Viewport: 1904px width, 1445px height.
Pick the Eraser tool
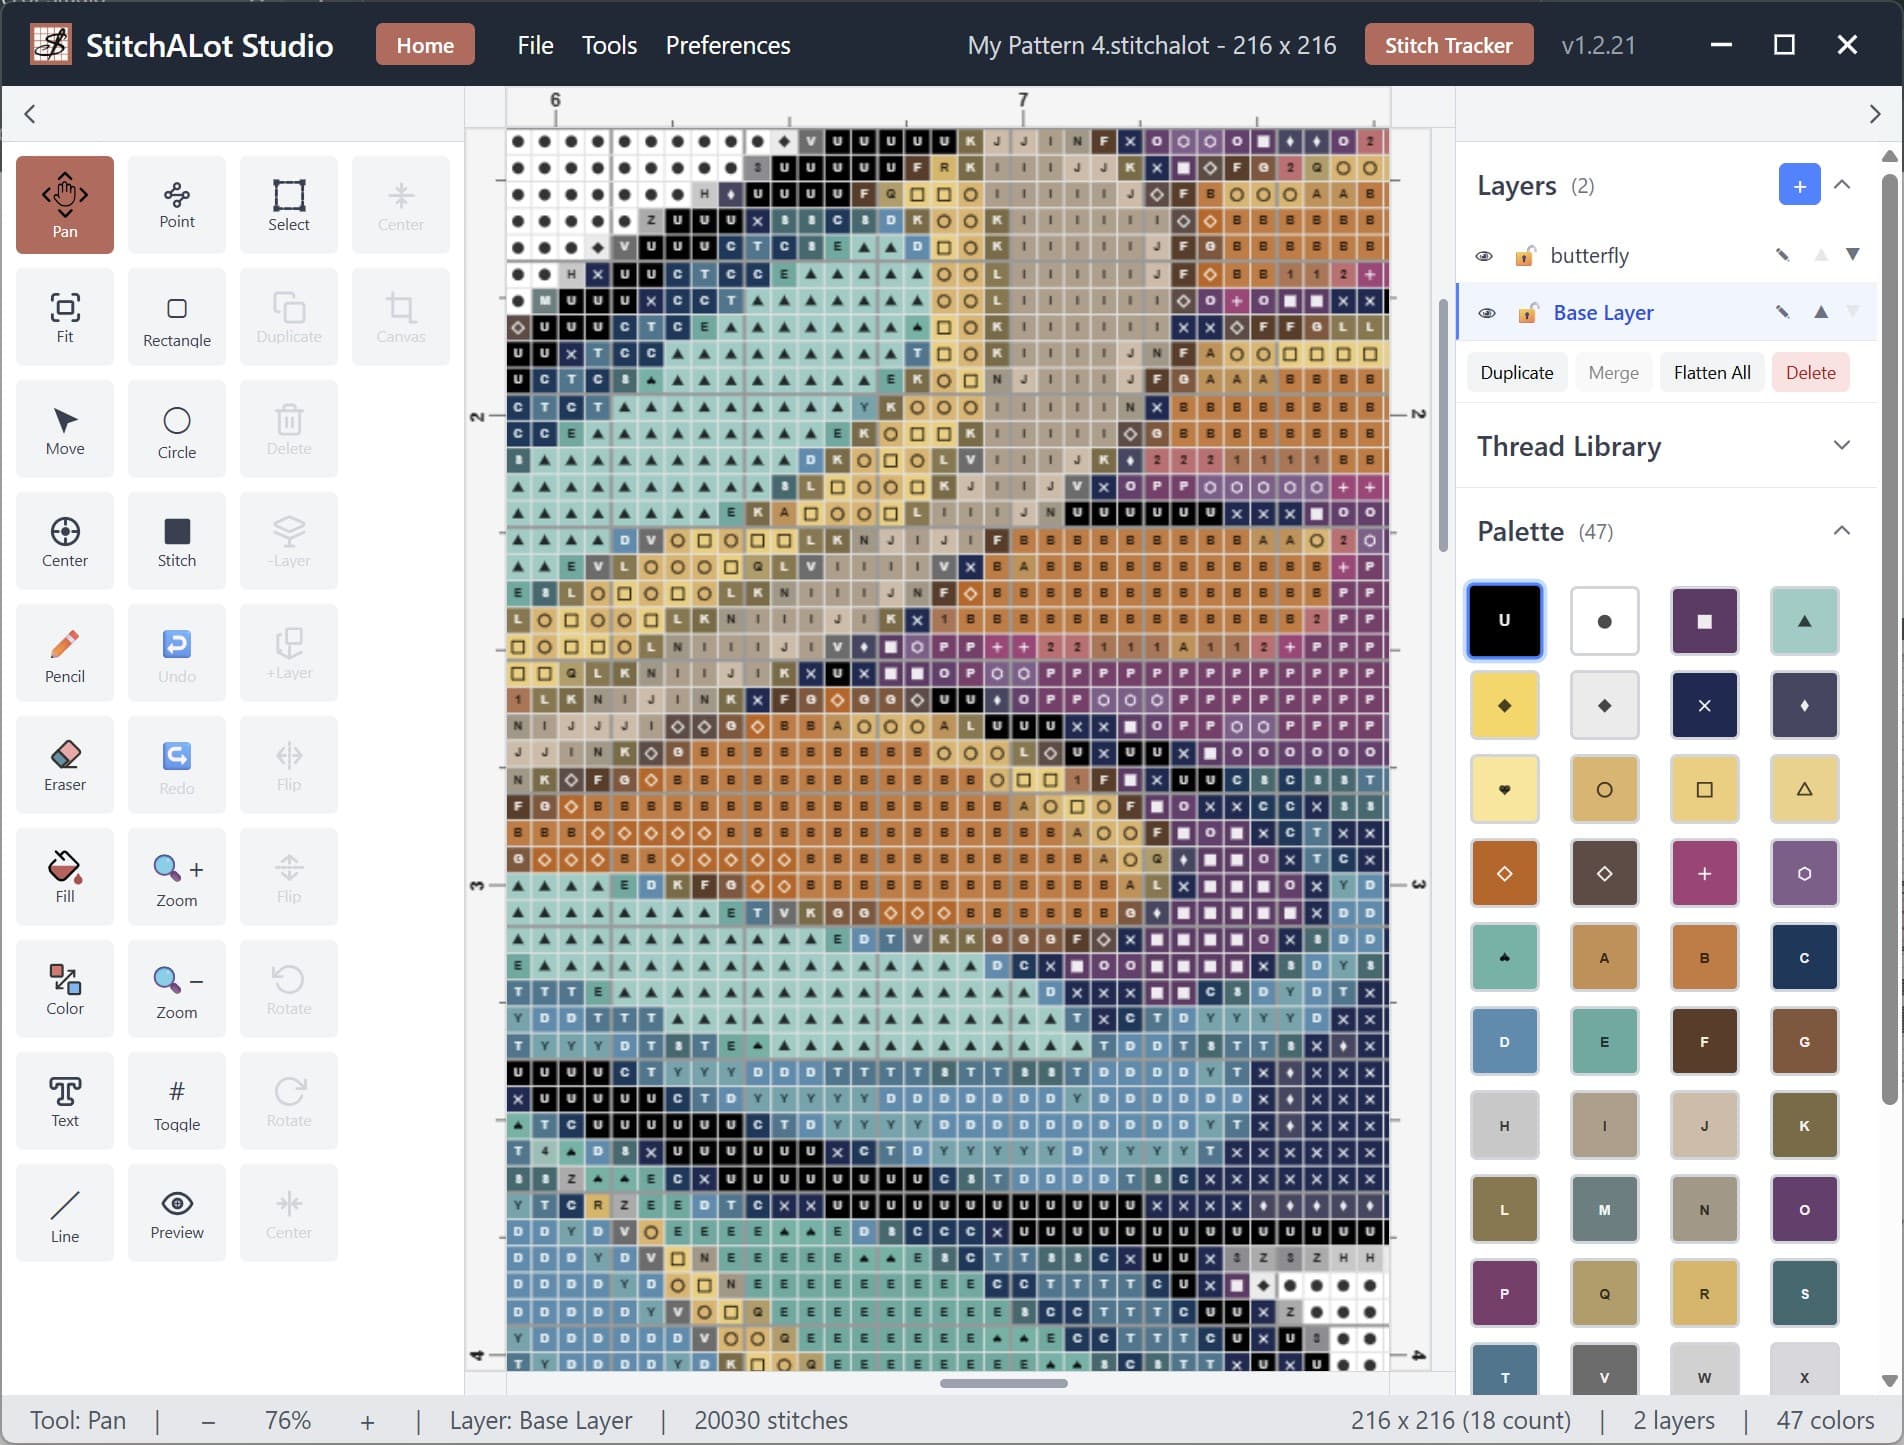(65, 764)
